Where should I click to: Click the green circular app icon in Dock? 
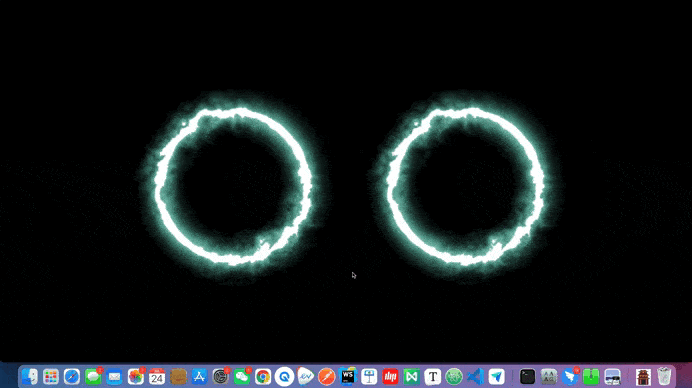click(x=454, y=377)
